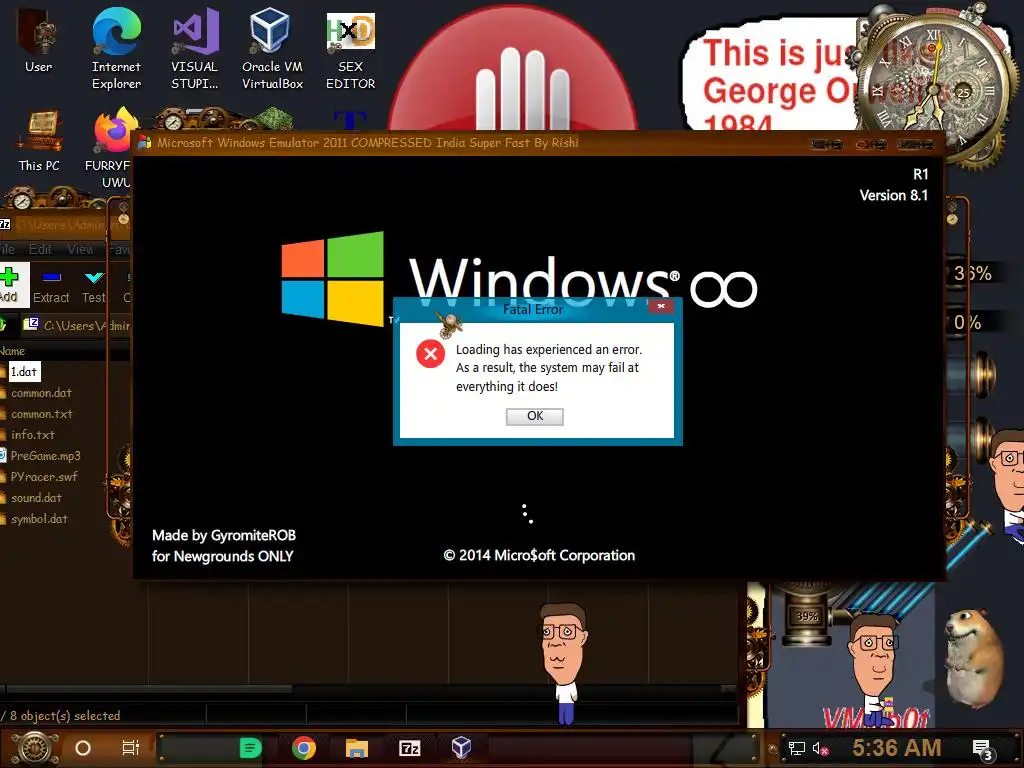The width and height of the screenshot is (1024, 768).
Task: Open the notification center icon
Action: [982, 750]
